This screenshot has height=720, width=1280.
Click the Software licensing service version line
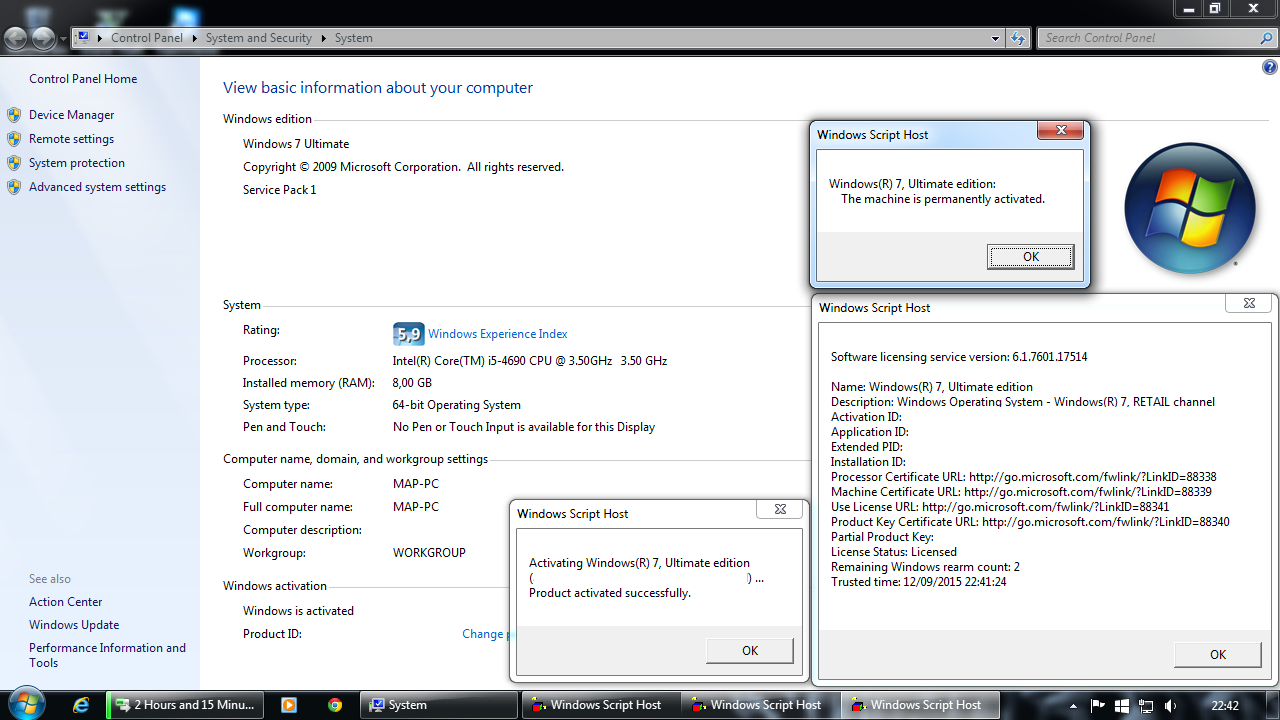coord(959,357)
